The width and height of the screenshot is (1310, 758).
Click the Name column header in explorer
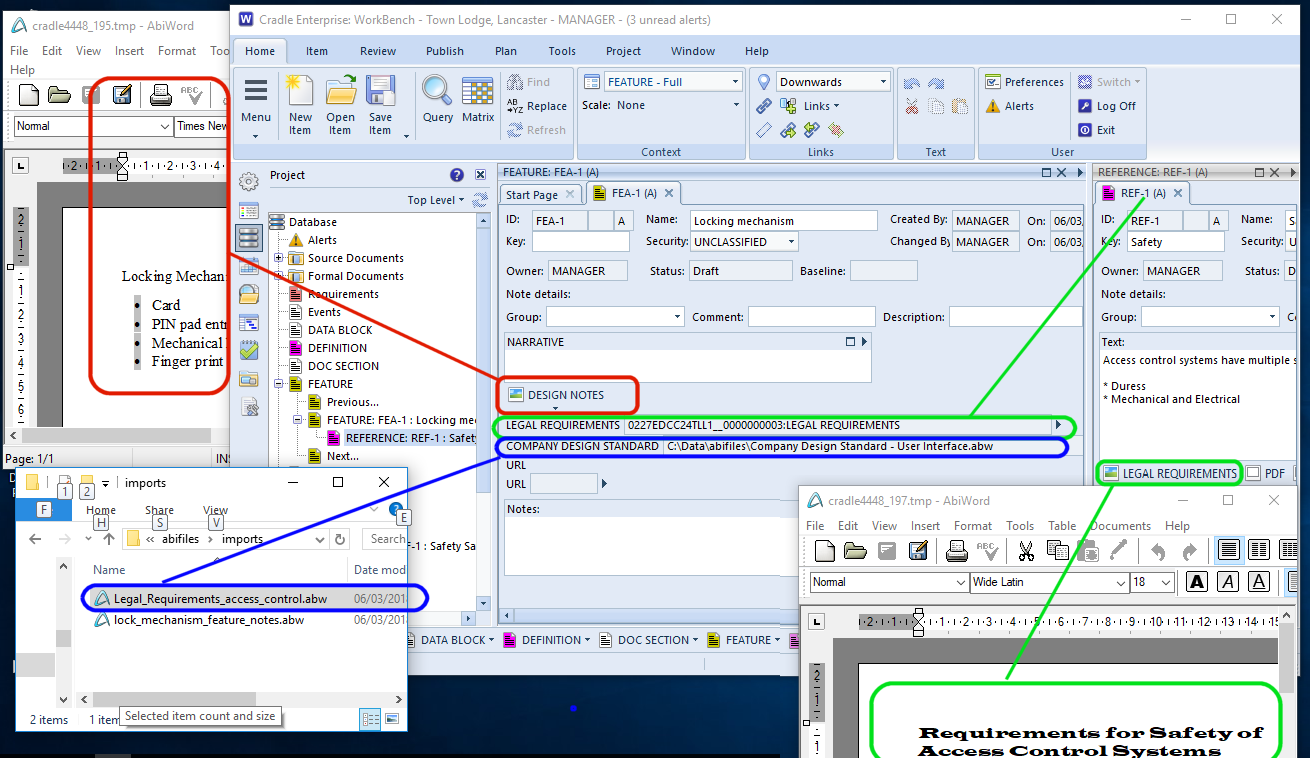pos(110,570)
